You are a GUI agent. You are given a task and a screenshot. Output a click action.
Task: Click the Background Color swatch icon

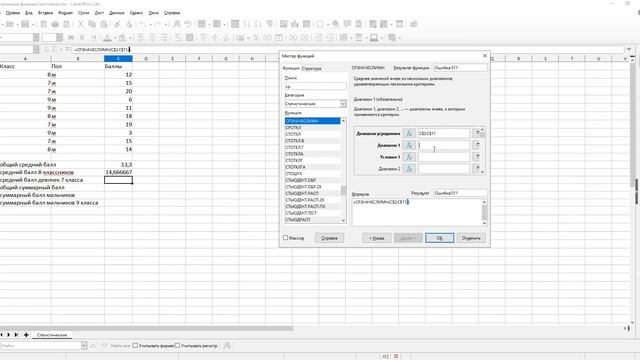point(122,38)
